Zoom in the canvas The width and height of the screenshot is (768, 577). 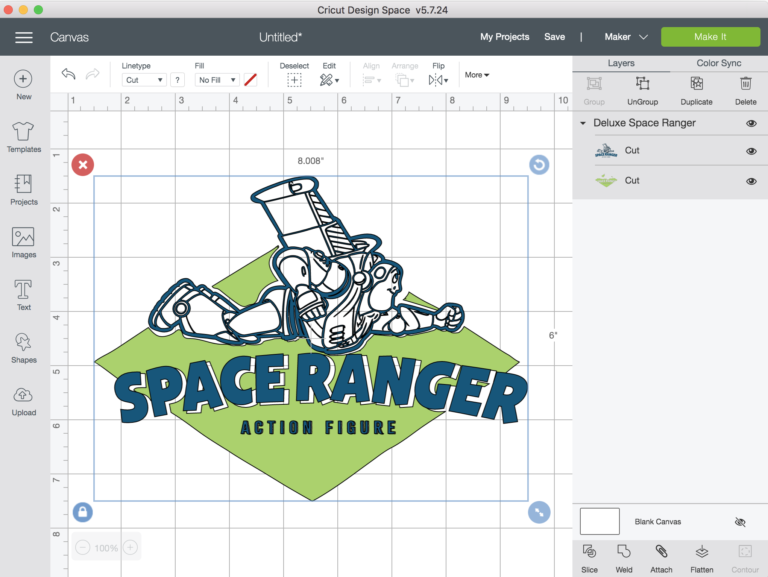[x=130, y=547]
